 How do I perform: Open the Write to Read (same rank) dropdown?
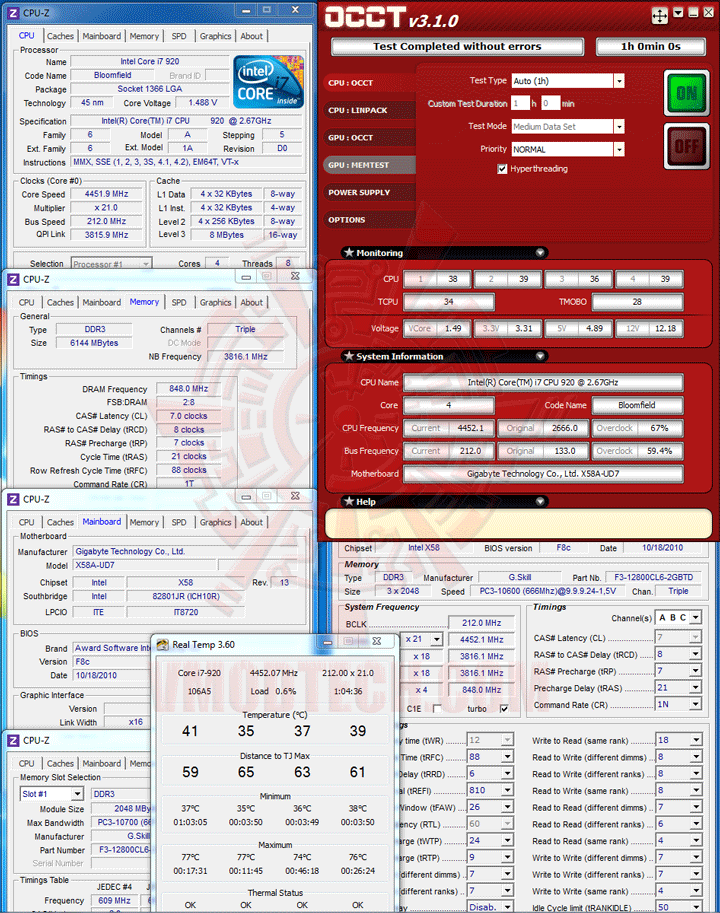click(x=696, y=740)
